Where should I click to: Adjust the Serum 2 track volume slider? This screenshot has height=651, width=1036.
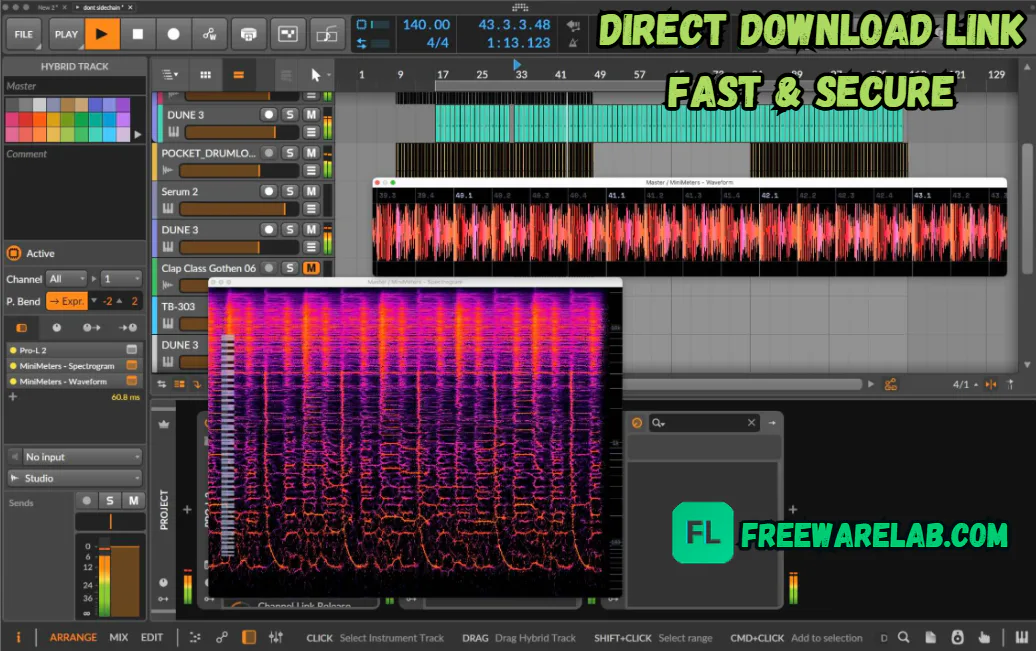click(239, 209)
